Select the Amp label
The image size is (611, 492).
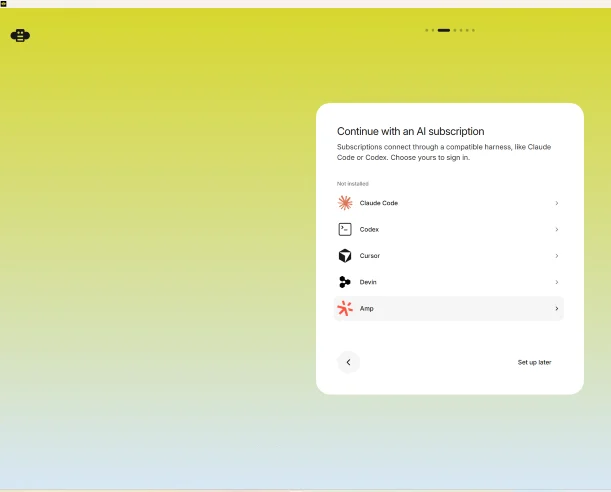366,309
